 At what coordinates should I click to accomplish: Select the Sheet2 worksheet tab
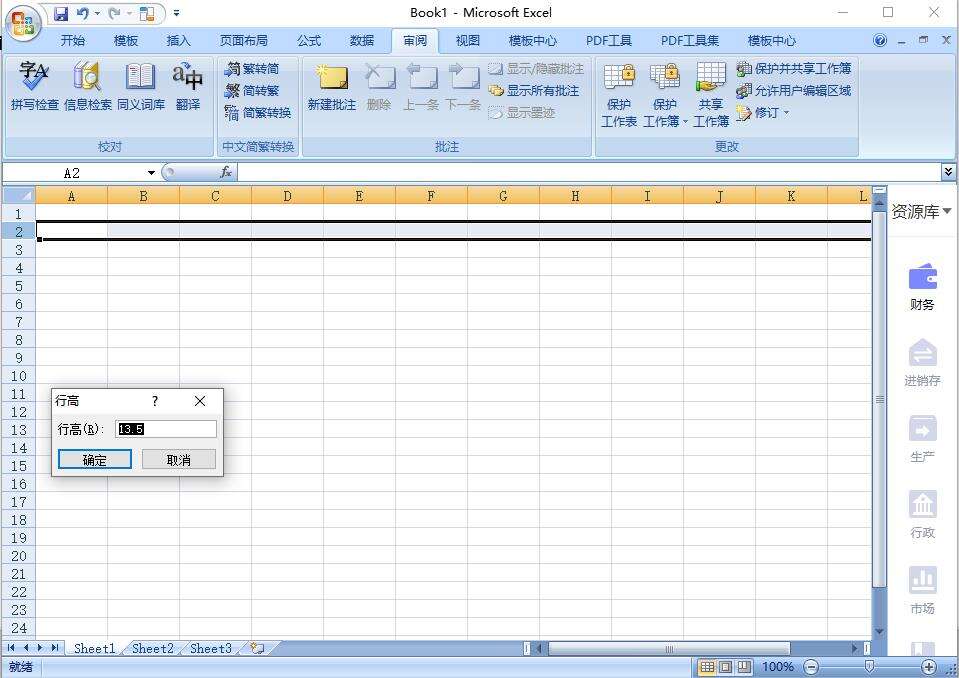pyautogui.click(x=152, y=649)
